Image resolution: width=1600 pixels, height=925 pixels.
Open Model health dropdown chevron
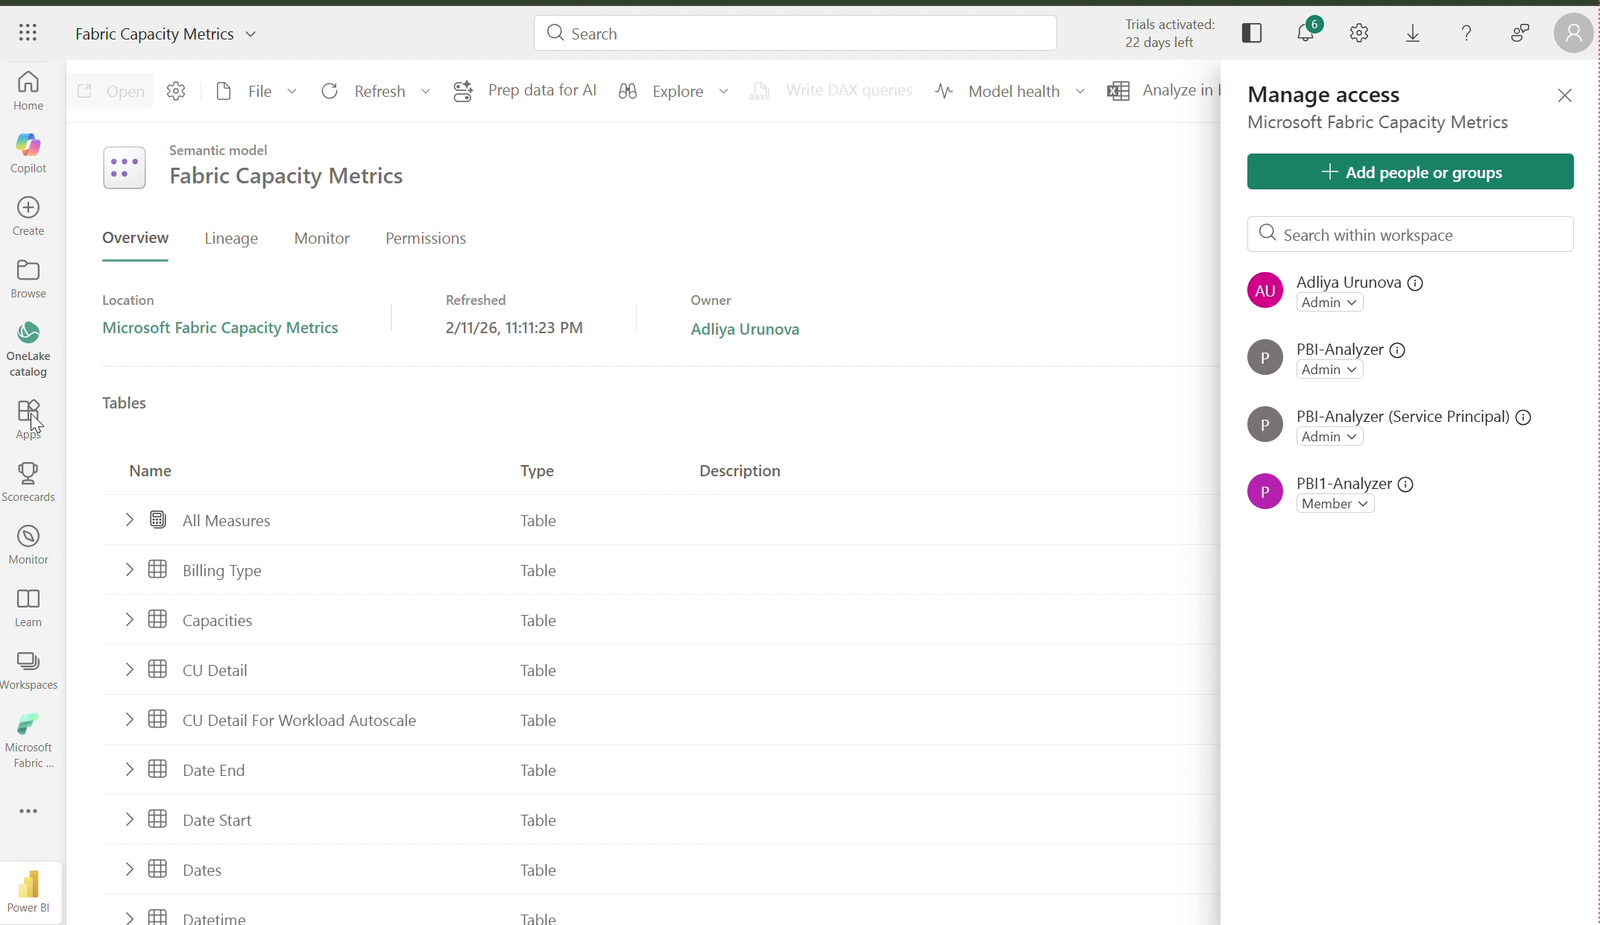[1080, 91]
